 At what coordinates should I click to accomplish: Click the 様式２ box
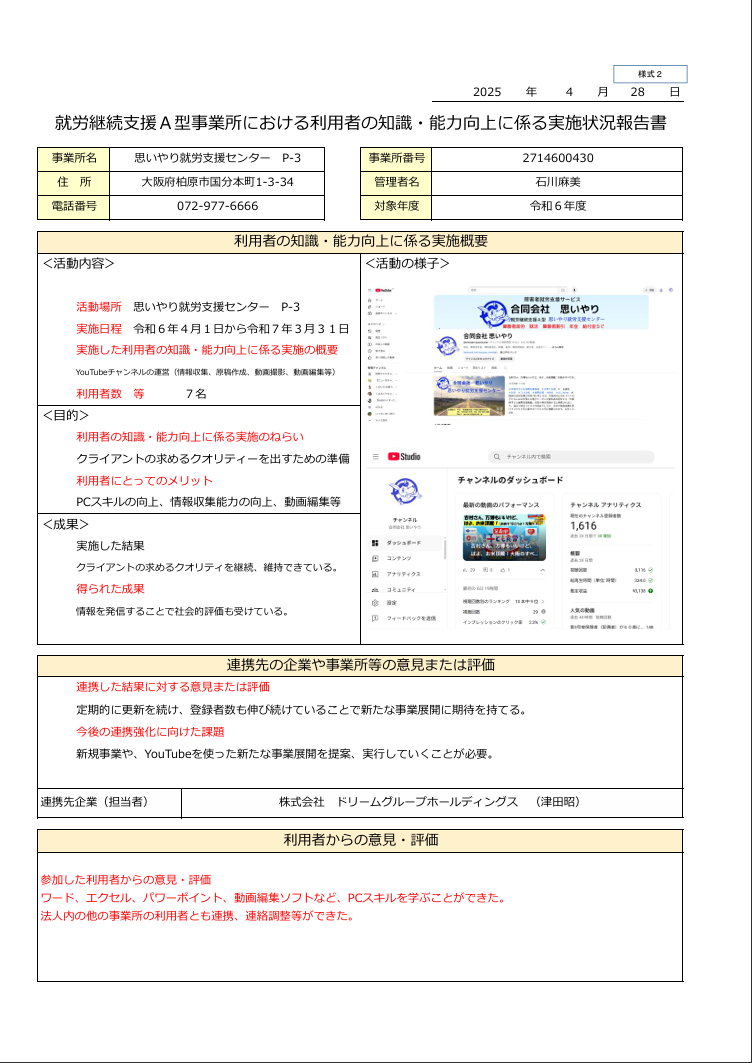coord(650,74)
